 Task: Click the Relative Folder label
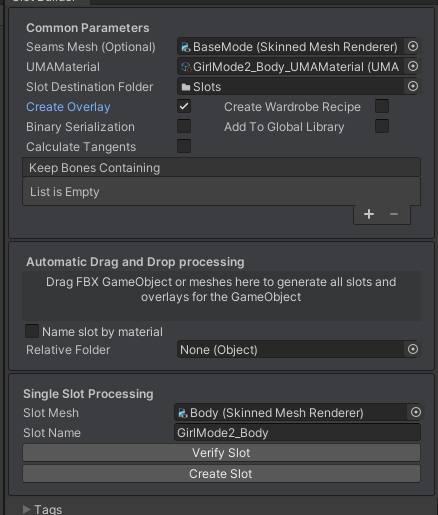point(68,350)
